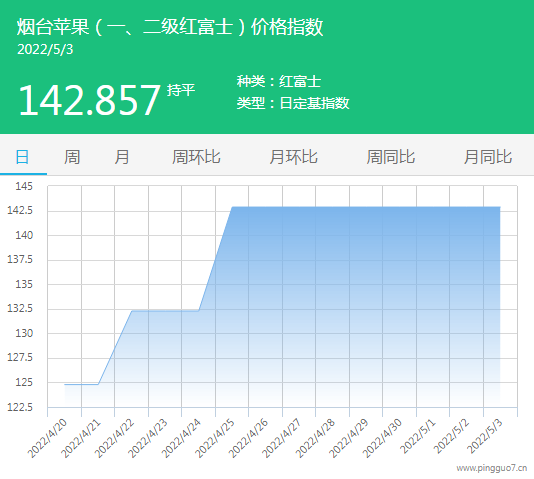Open the 月环比 tab
534x479 pixels.
coord(294,157)
